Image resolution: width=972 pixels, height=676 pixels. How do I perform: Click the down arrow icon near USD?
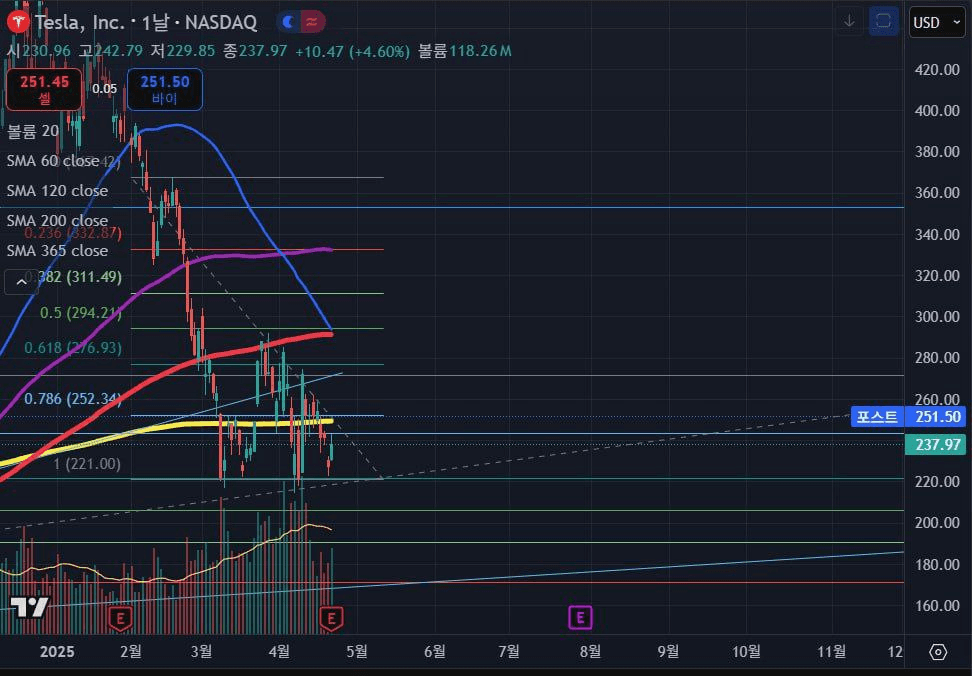(x=849, y=22)
